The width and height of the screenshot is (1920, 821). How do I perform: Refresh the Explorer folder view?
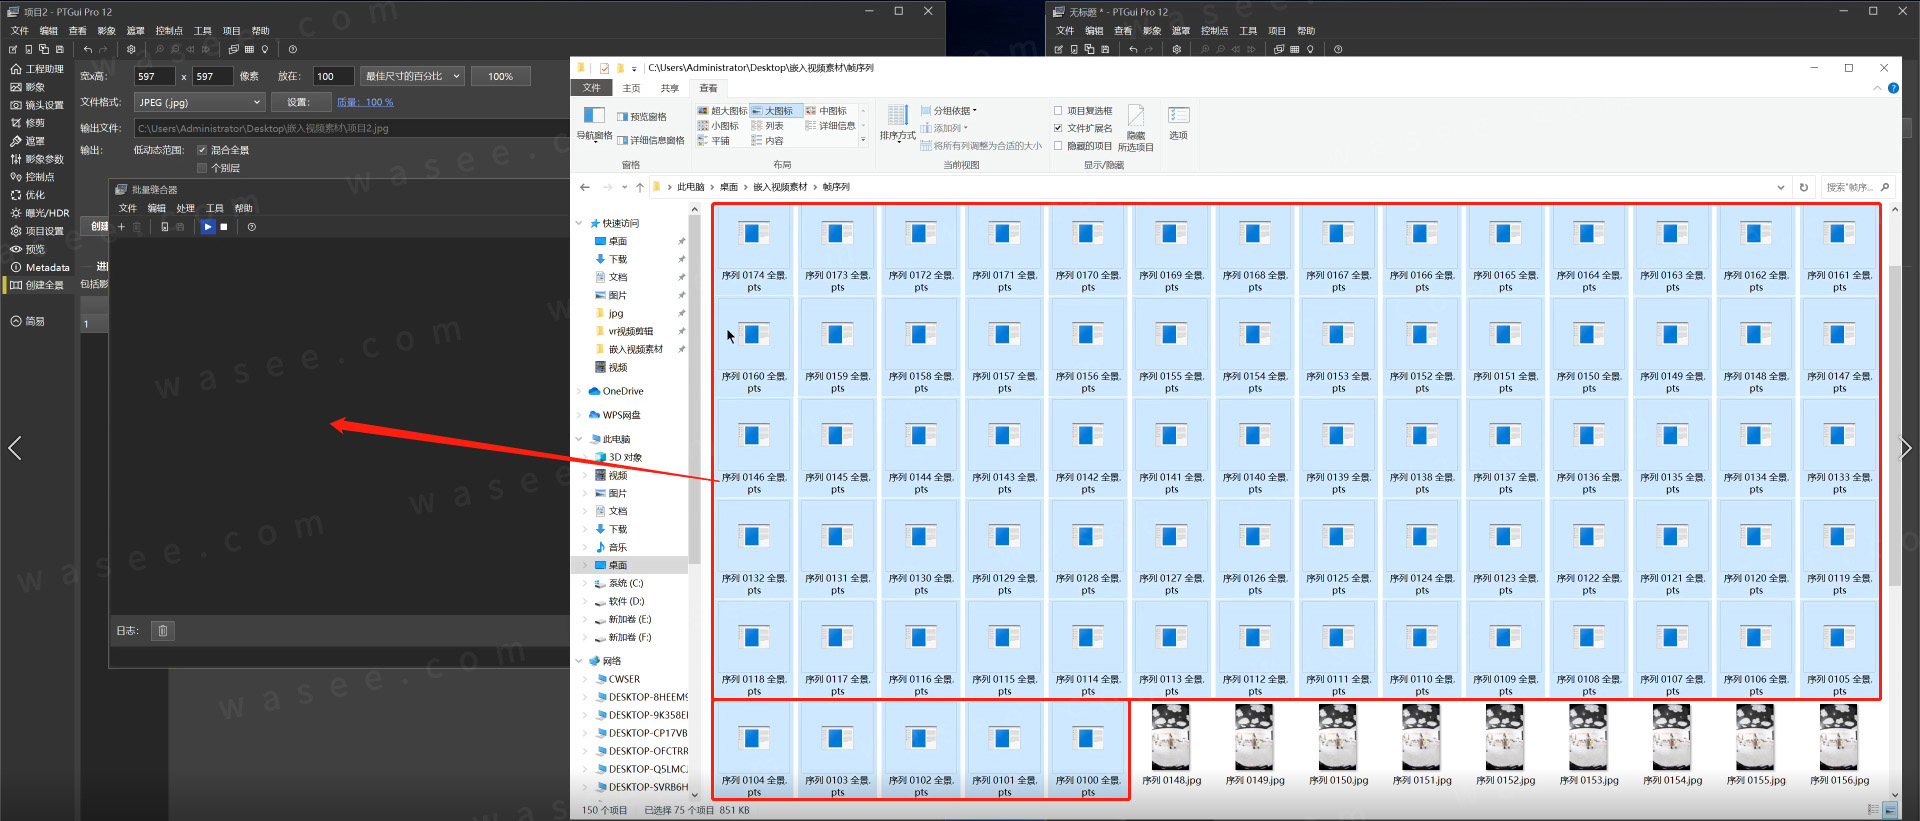pos(1804,187)
